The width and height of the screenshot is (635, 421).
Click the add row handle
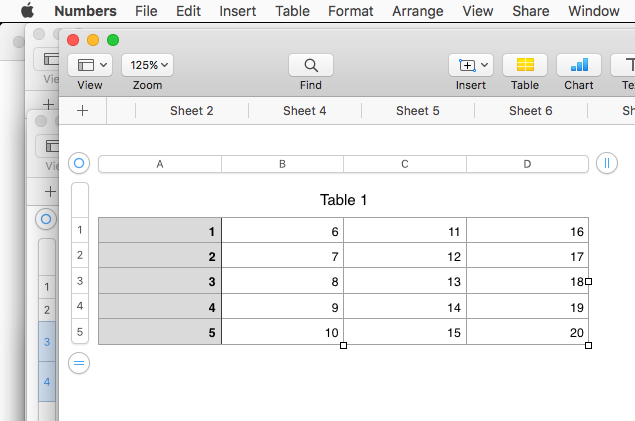point(80,363)
